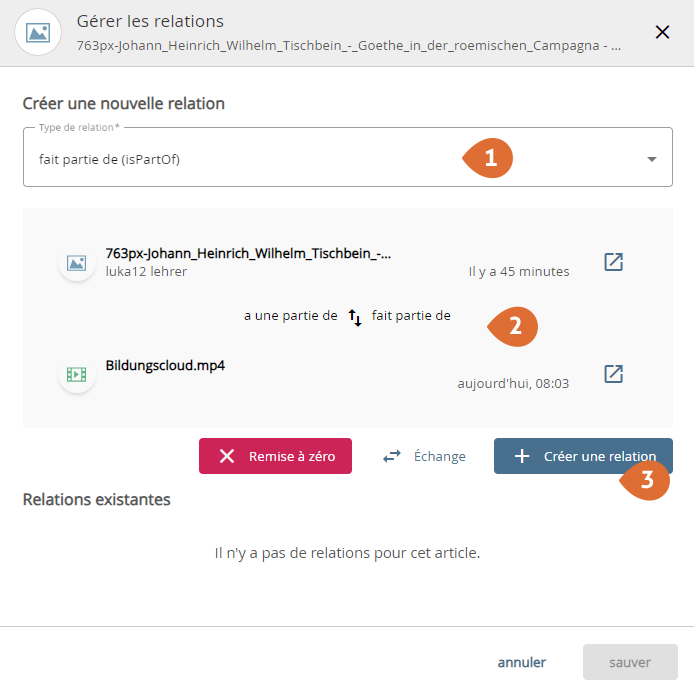Click the X icon in Remise à zéro
The height and width of the screenshot is (694, 694).
[x=227, y=456]
